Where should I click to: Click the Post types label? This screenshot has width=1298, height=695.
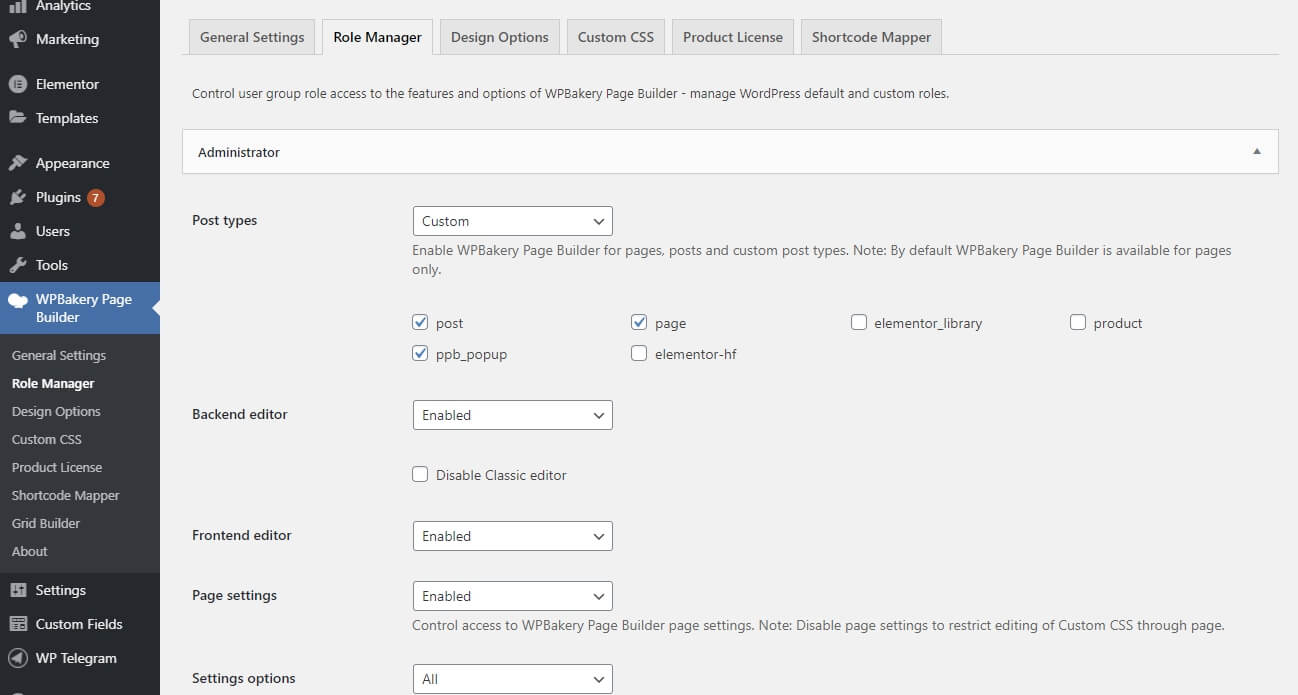[225, 220]
